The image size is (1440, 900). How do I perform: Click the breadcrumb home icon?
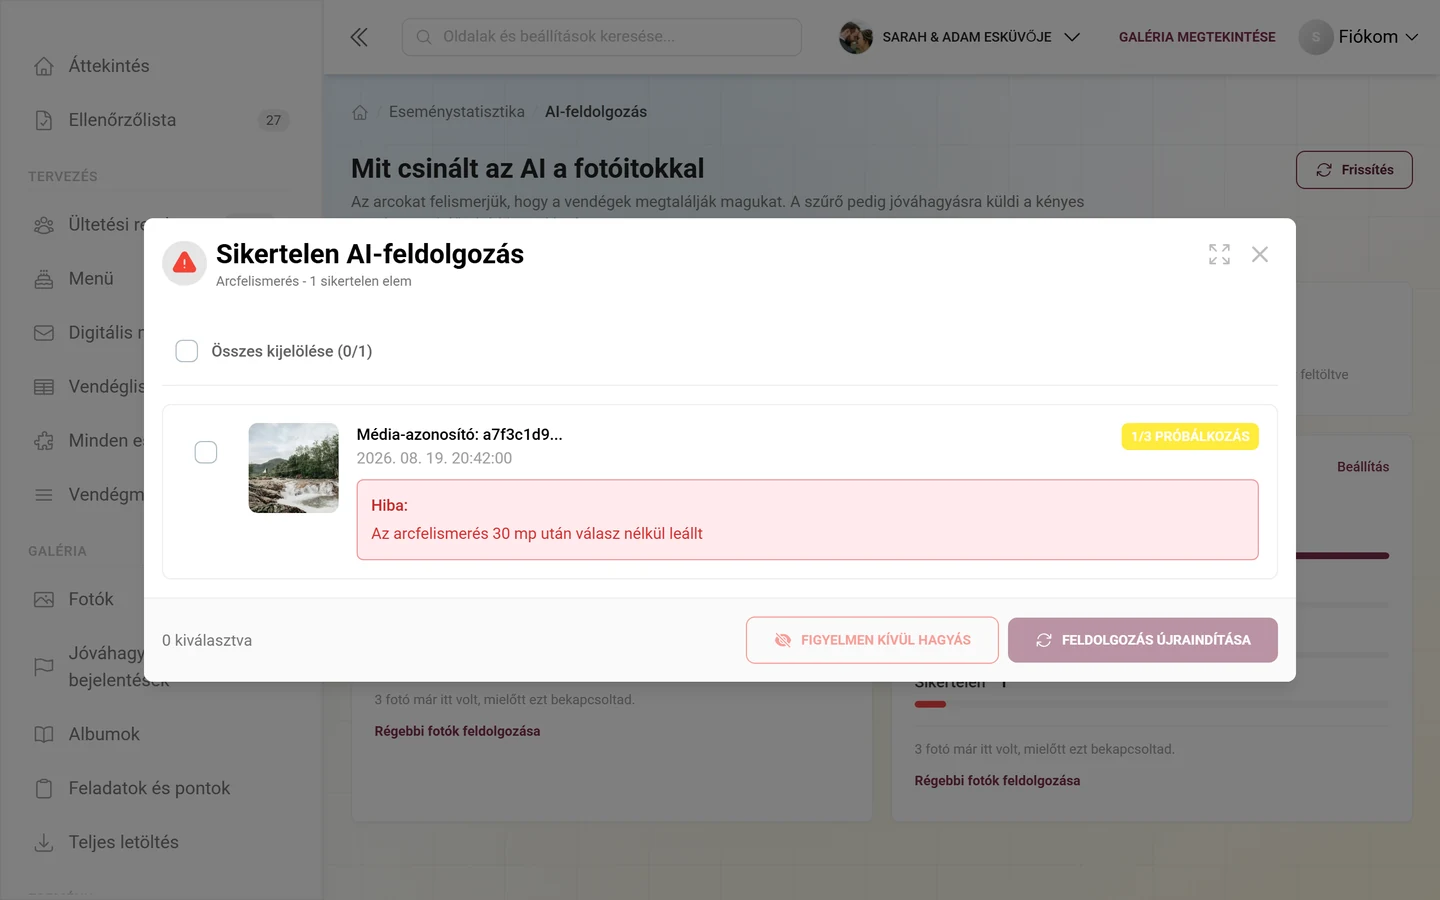[360, 112]
